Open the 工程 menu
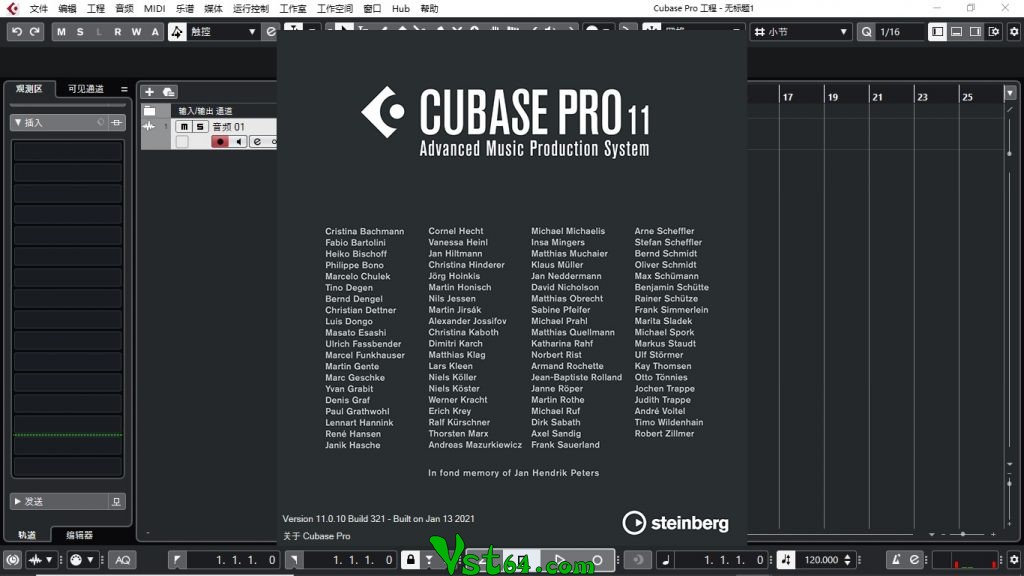This screenshot has width=1024, height=576. pos(95,8)
